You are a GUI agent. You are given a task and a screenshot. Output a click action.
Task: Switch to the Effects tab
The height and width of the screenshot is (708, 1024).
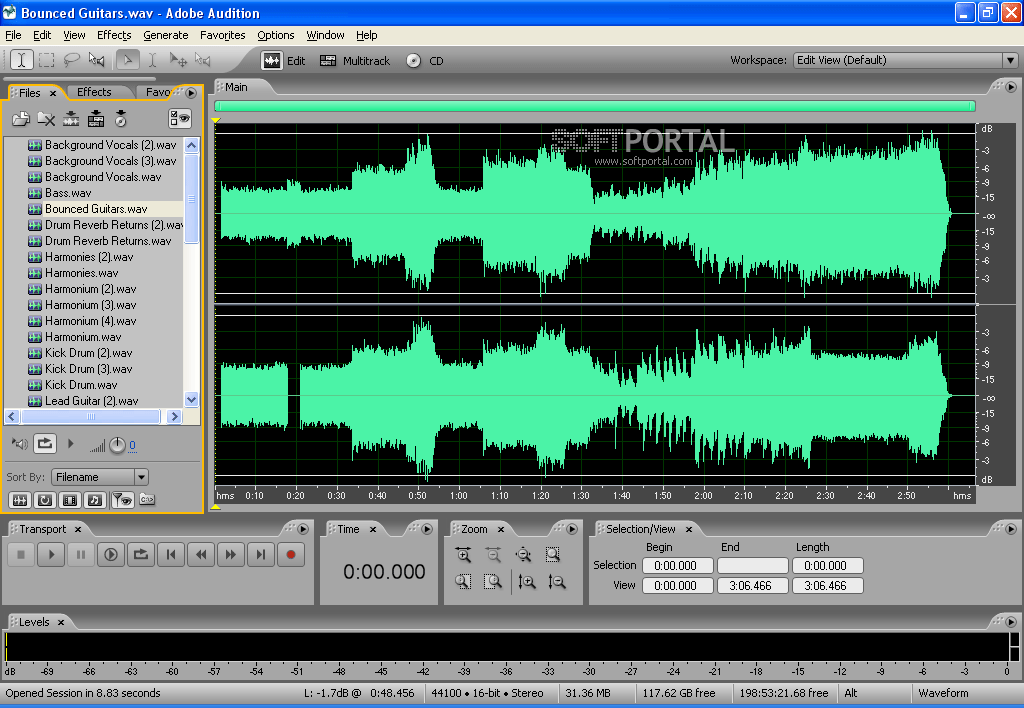(x=95, y=92)
